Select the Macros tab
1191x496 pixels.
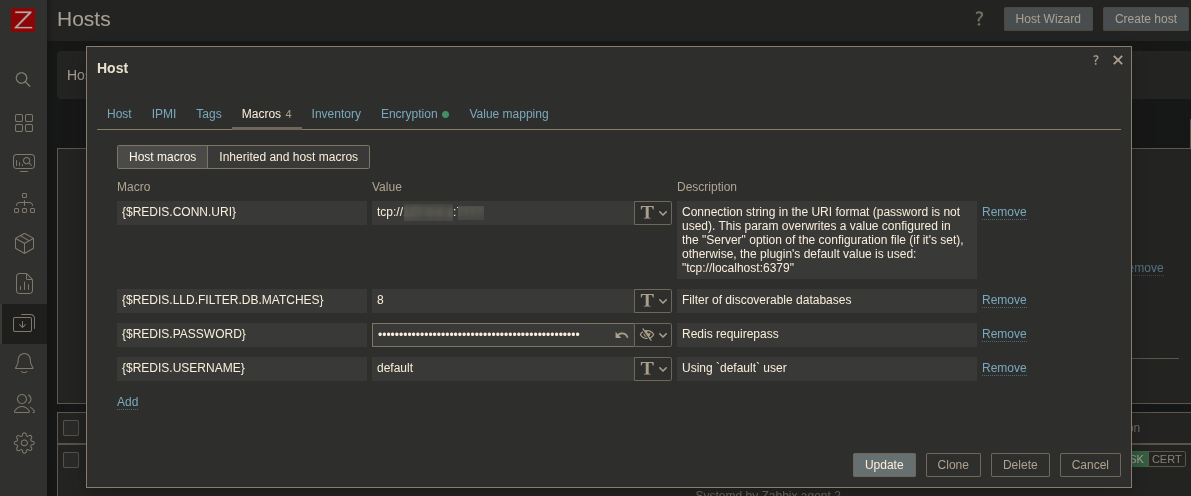[267, 114]
